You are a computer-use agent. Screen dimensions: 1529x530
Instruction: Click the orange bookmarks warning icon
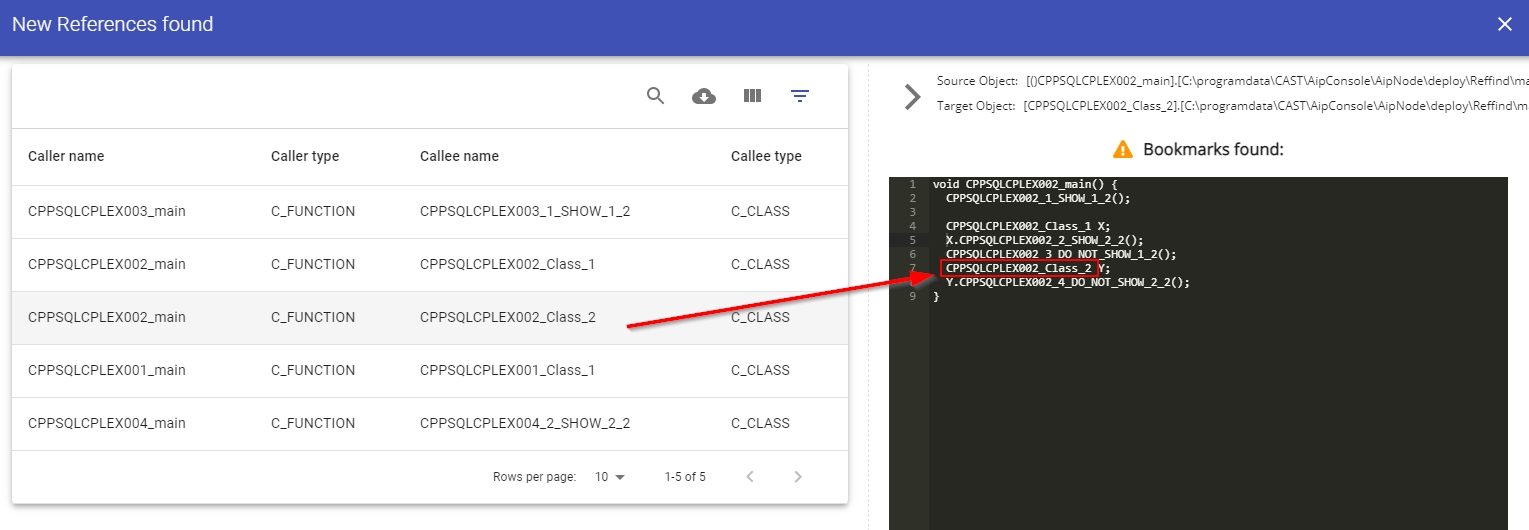pyautogui.click(x=1123, y=150)
